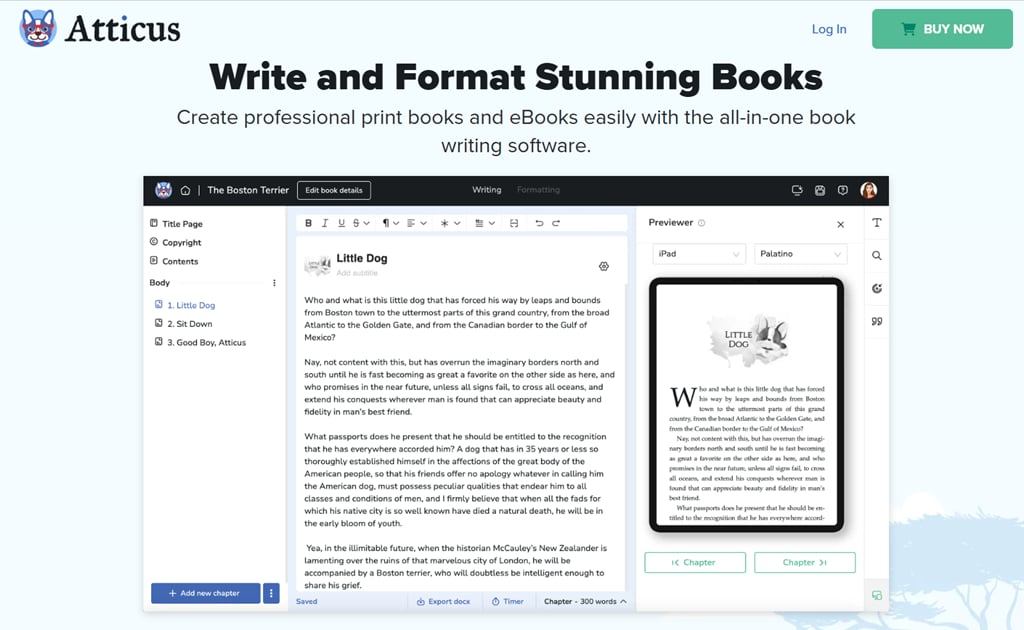
Task: Go to next chapter in Previewer
Action: point(805,562)
